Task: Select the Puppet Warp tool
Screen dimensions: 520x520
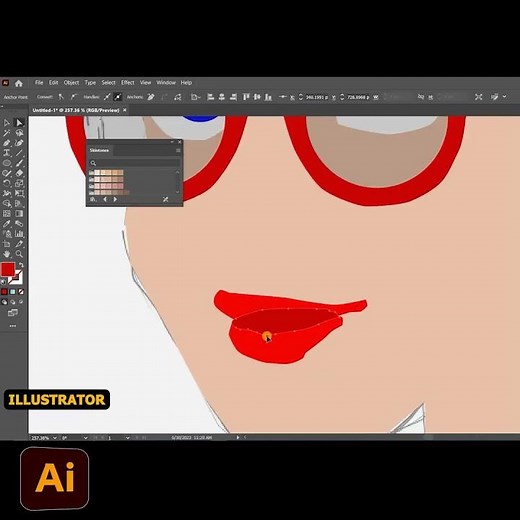Action: [7, 193]
